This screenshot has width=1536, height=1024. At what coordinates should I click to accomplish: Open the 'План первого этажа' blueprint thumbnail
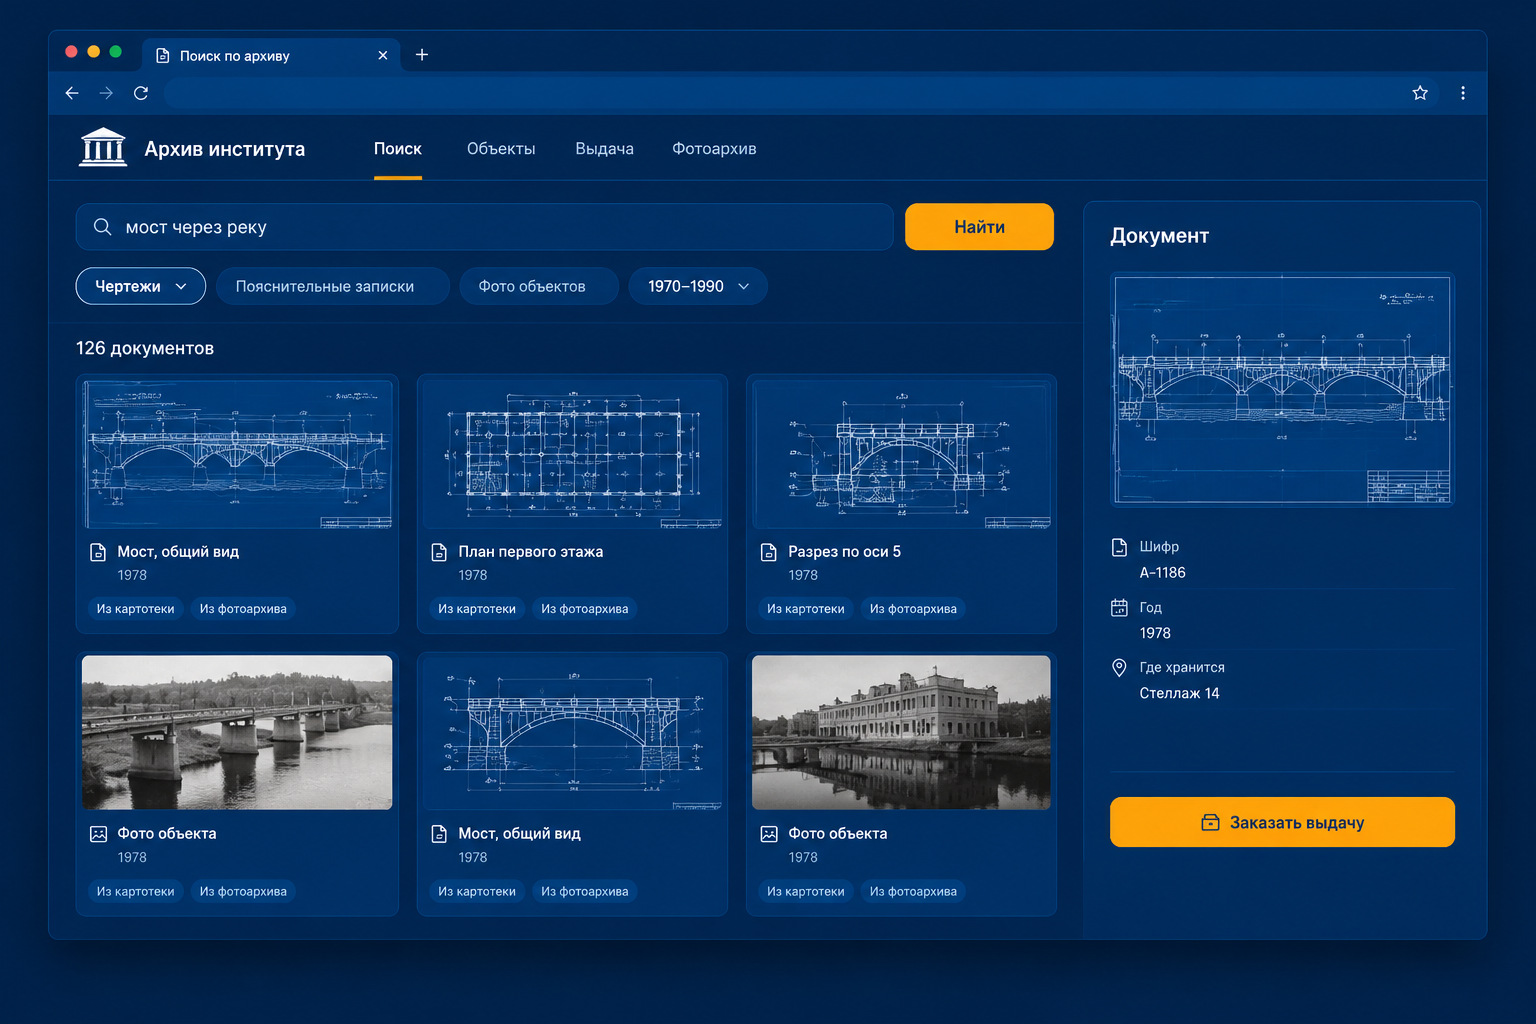click(x=572, y=453)
